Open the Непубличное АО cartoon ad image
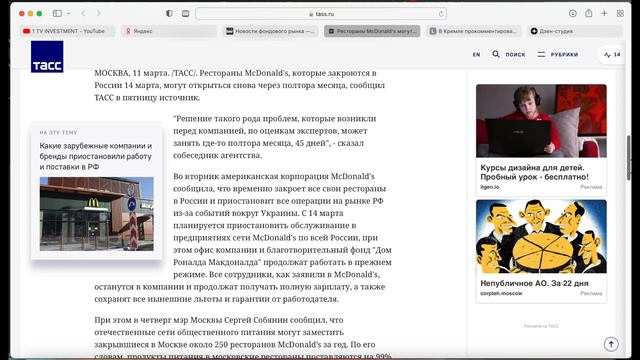640x360 pixels. pyautogui.click(x=541, y=236)
